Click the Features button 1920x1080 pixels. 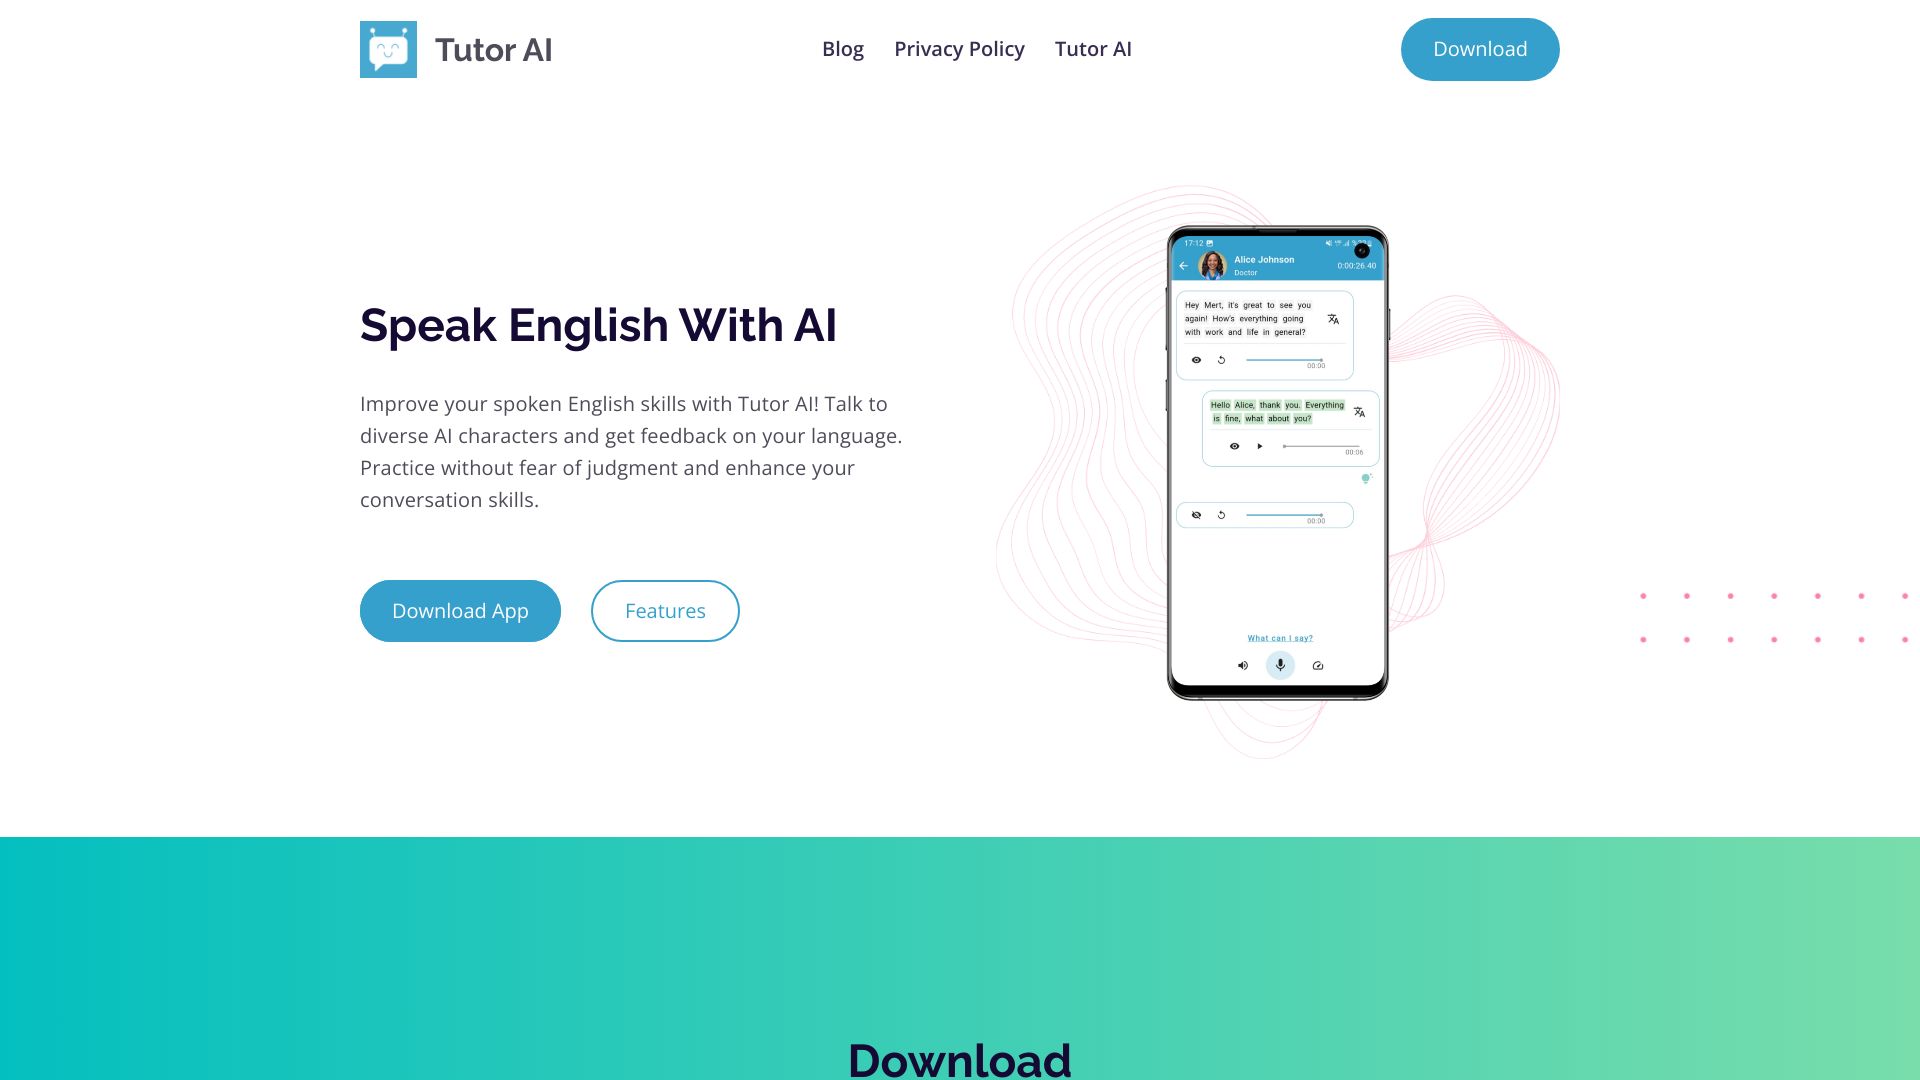[665, 611]
